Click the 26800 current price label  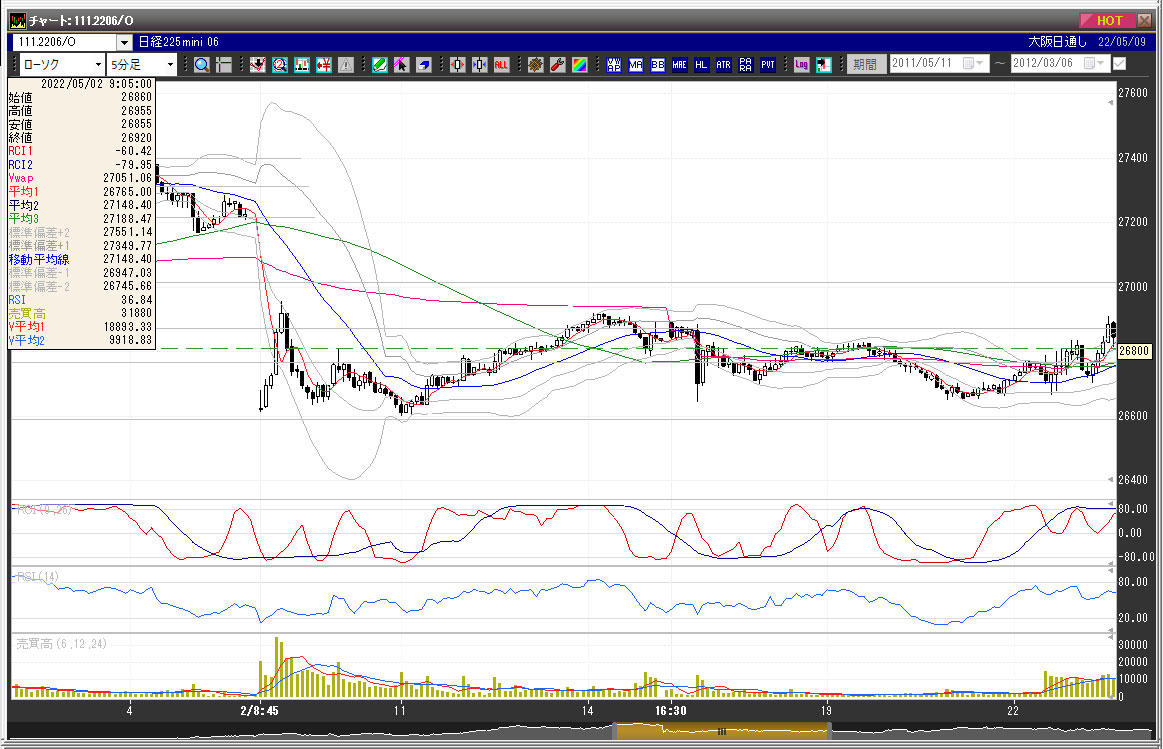coord(1133,351)
